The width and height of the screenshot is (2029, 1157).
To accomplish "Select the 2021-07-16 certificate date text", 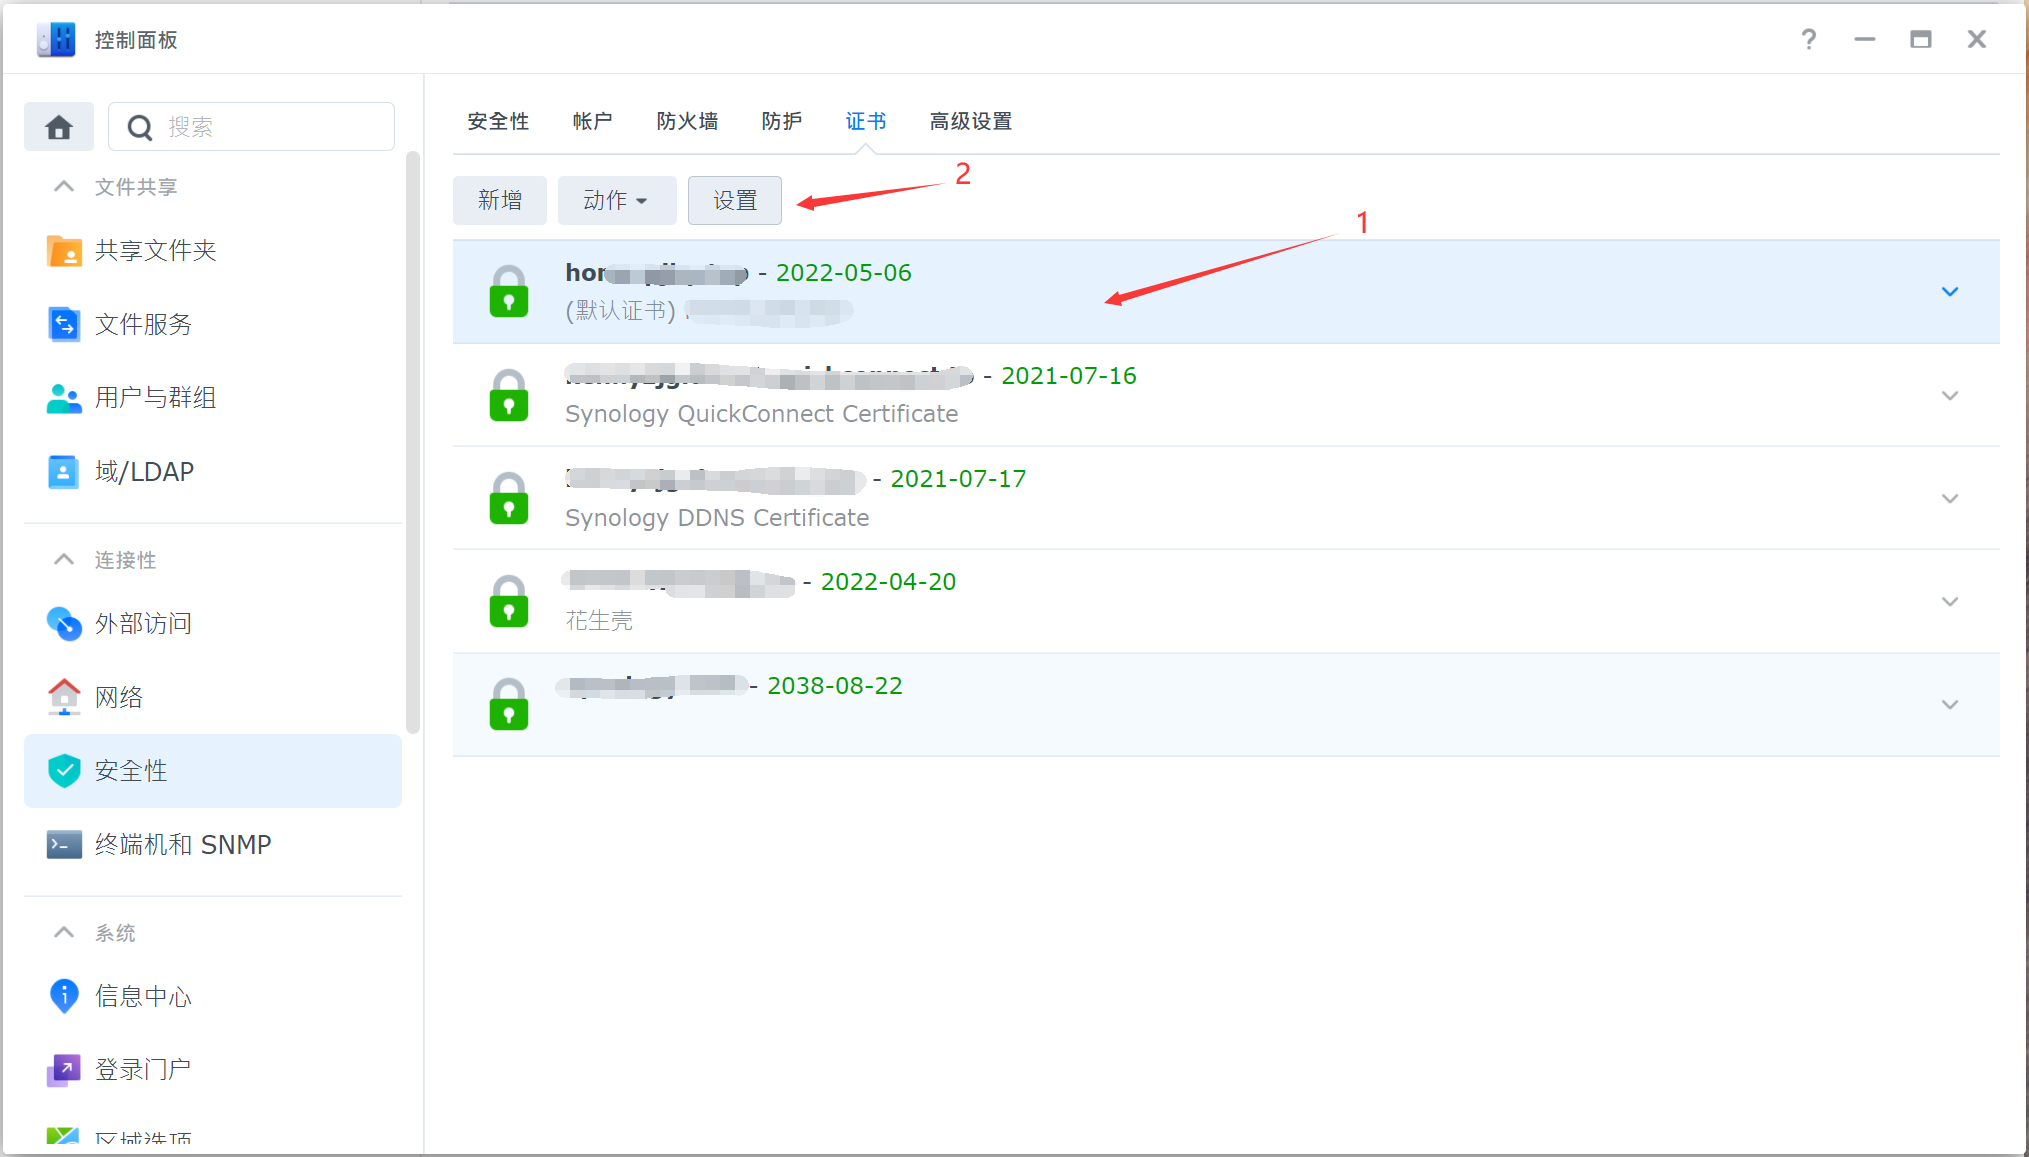I will click(x=1069, y=376).
